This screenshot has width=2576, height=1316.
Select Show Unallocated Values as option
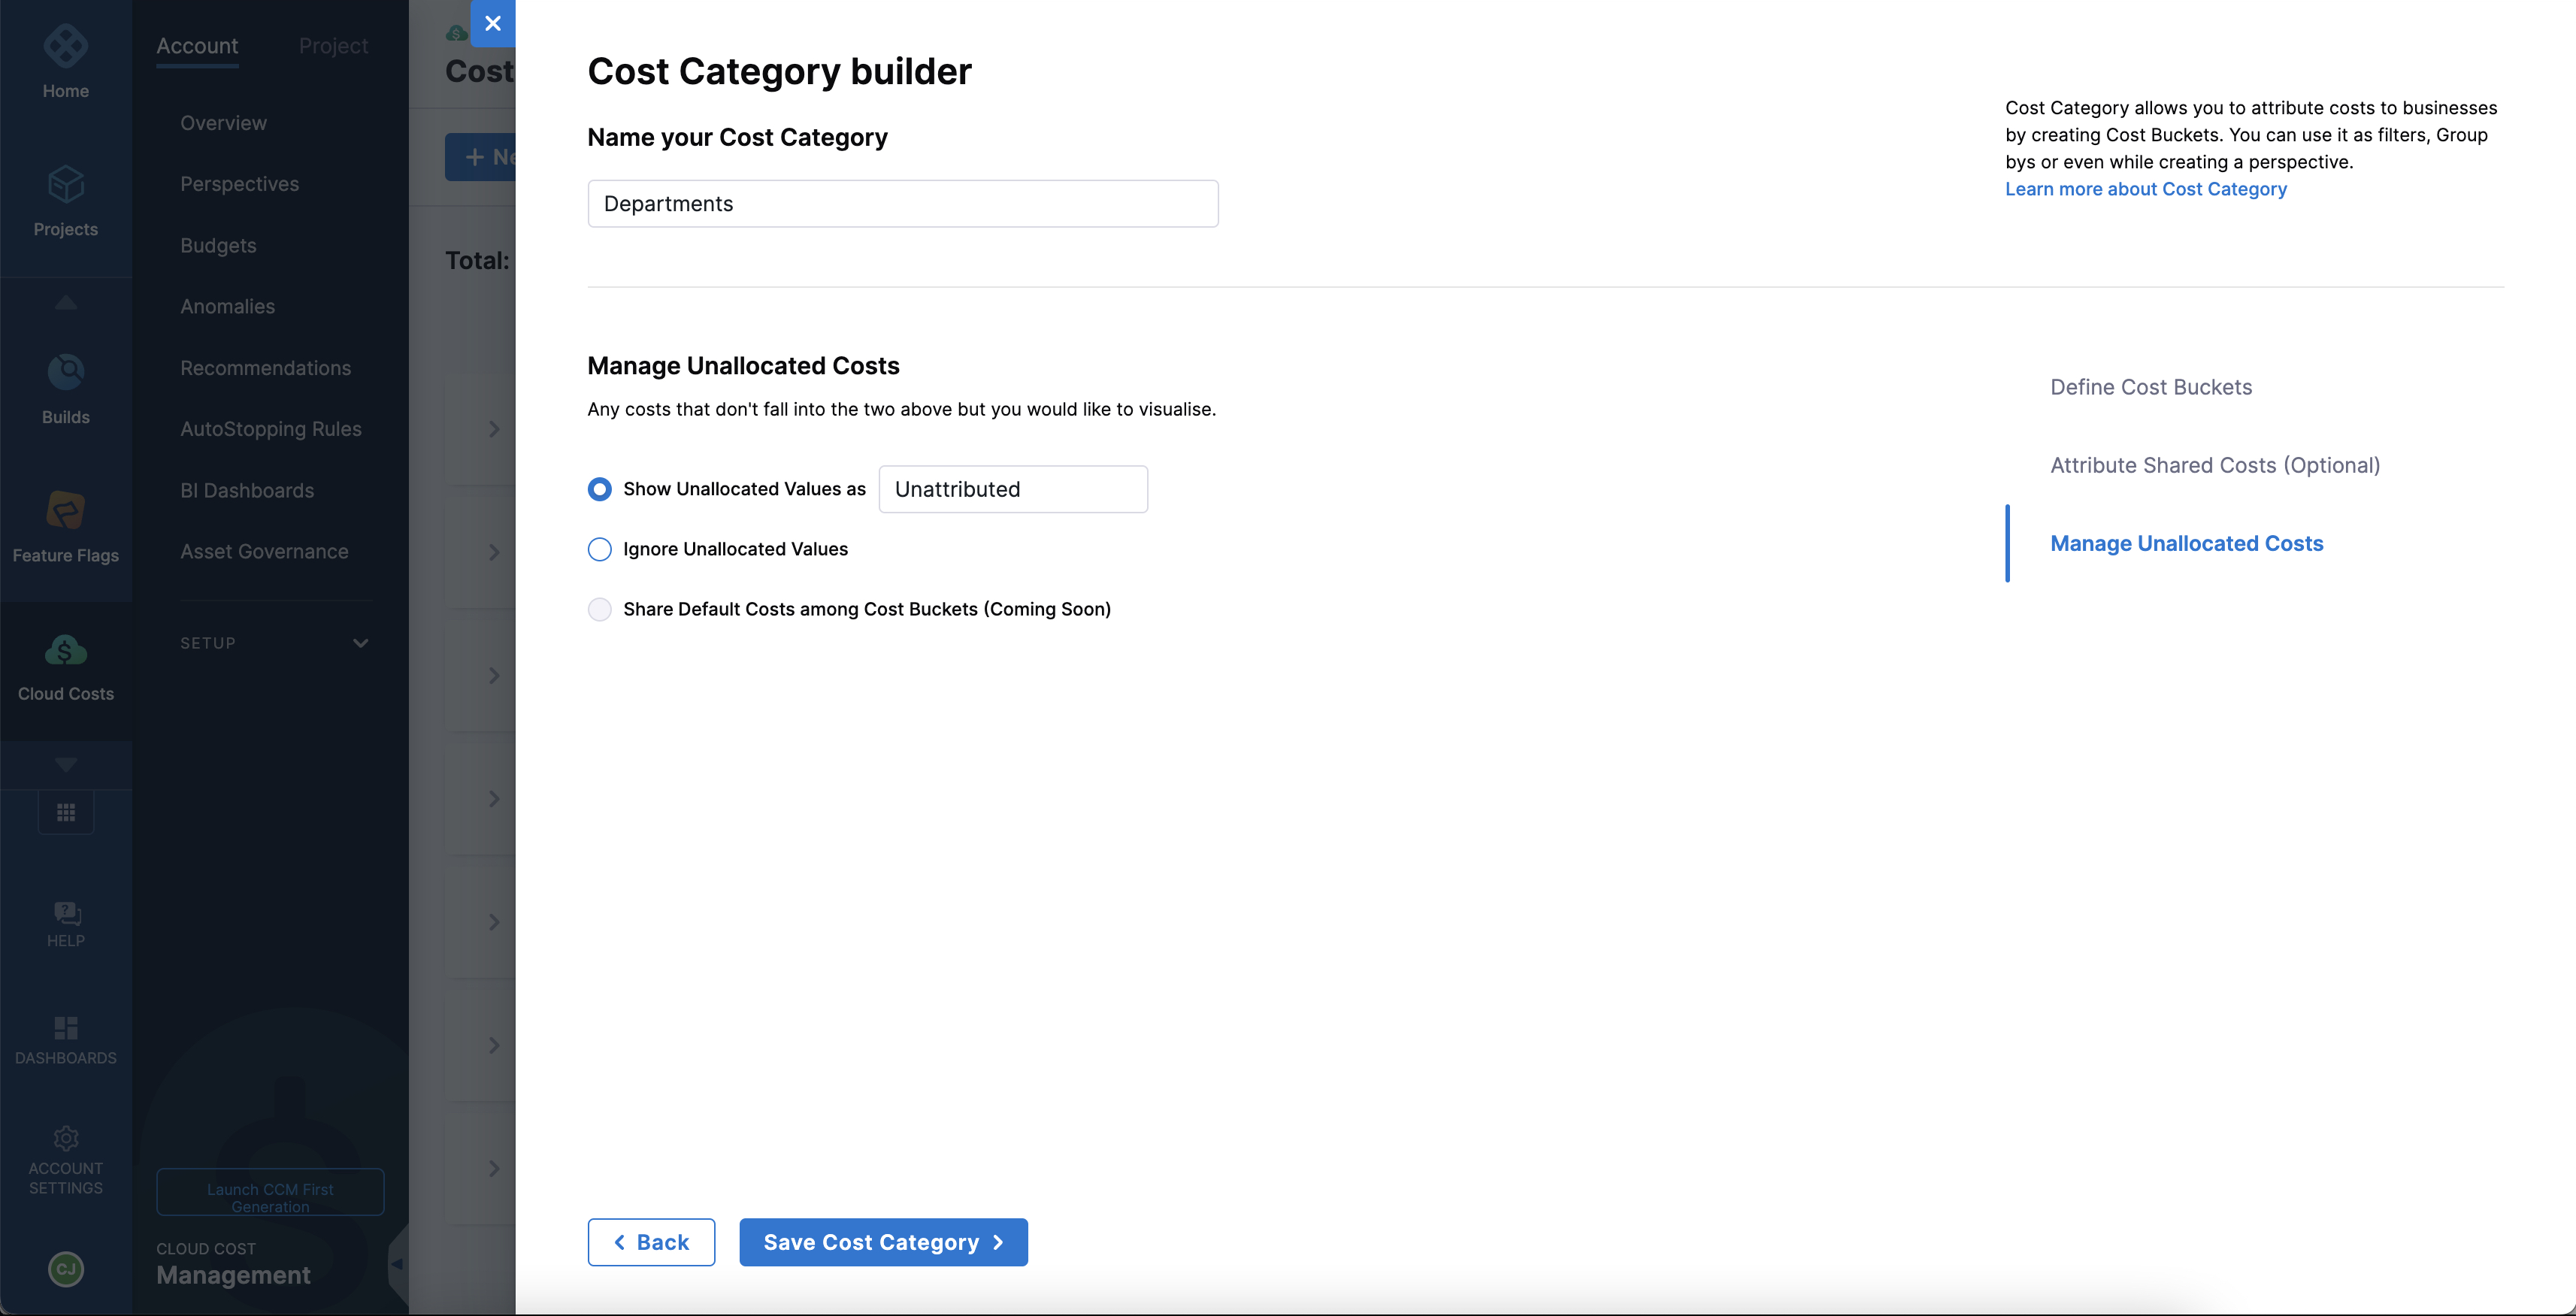(x=599, y=489)
